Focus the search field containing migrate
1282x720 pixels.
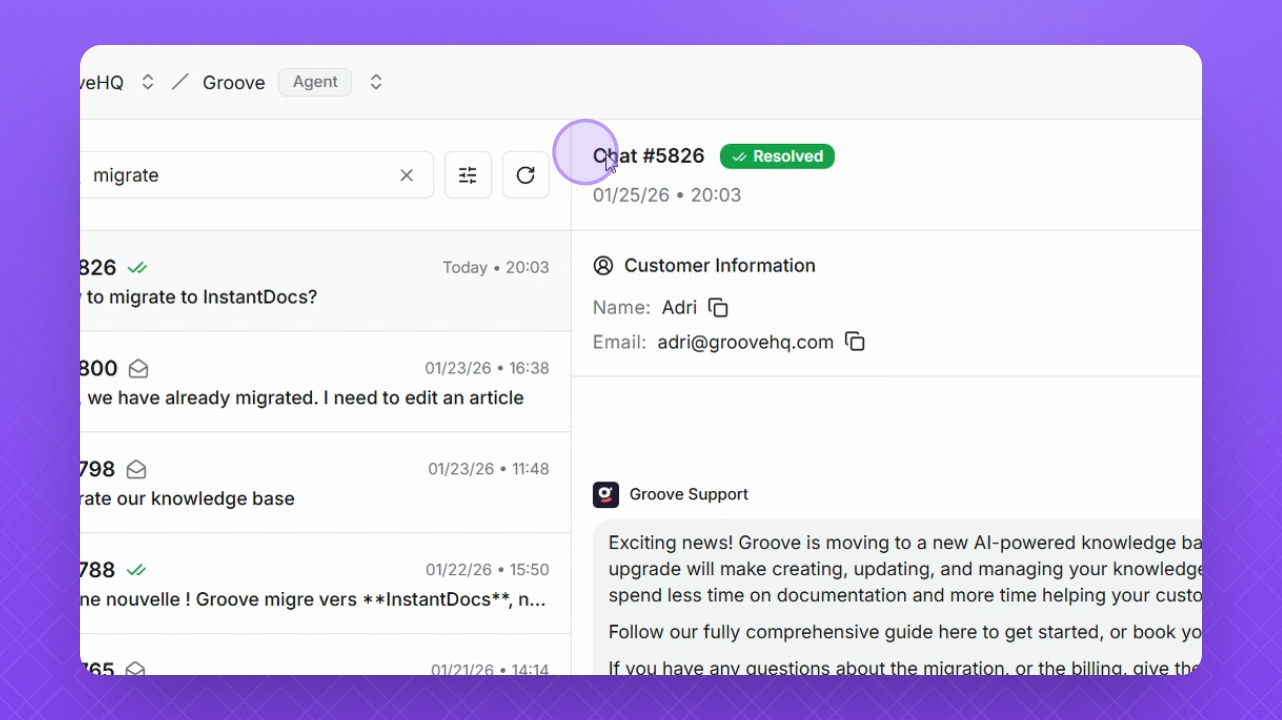click(257, 175)
